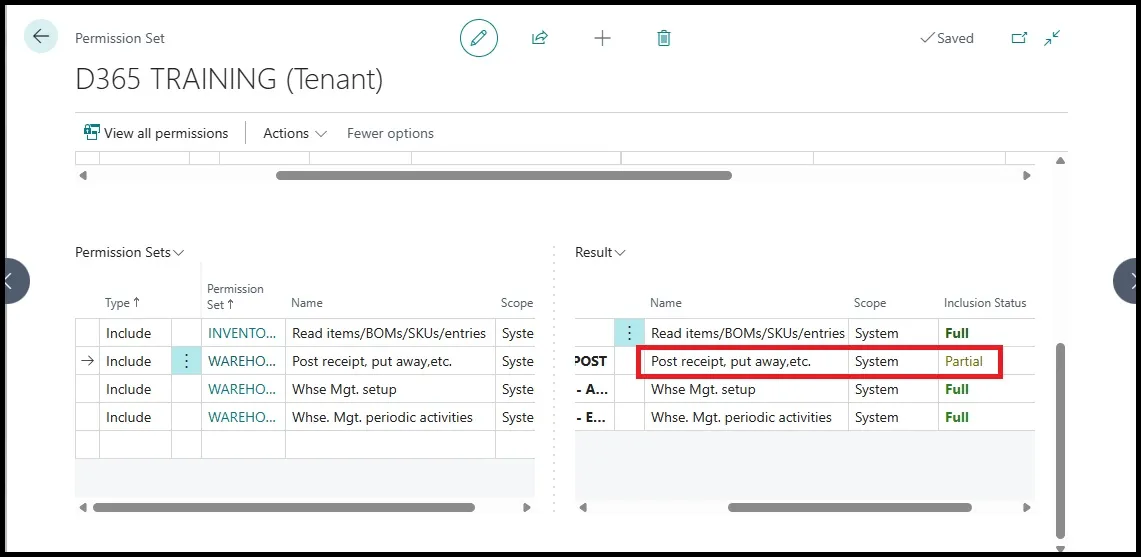
Task: Open WAREHO... link for Post receipt row
Action: pyautogui.click(x=242, y=361)
